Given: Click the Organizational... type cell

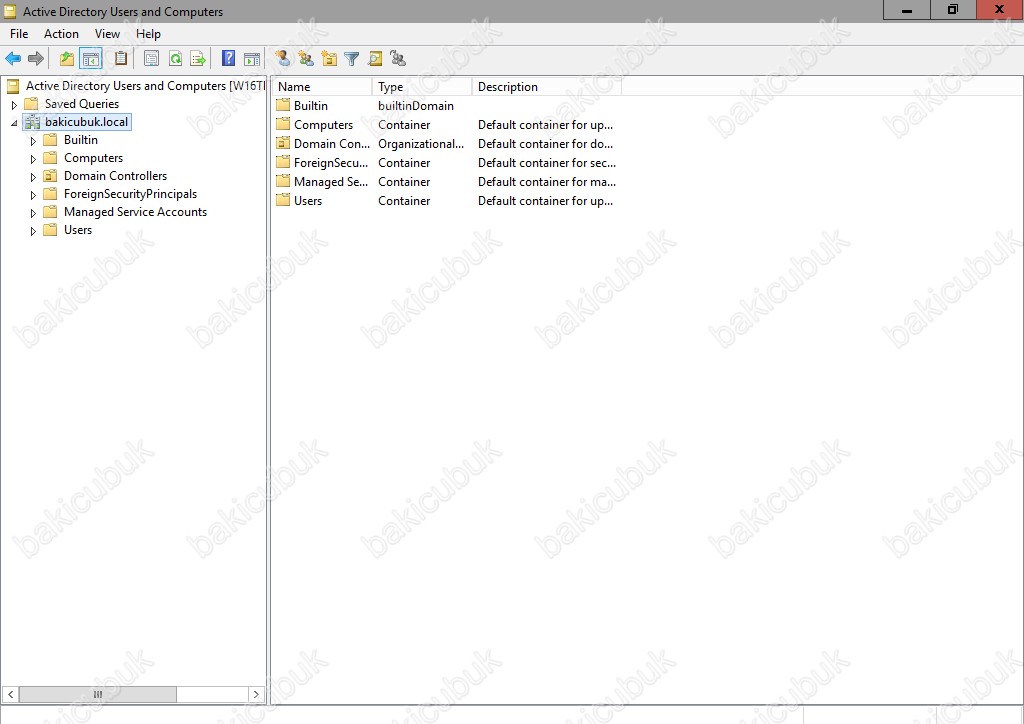Looking at the screenshot, I should (x=421, y=144).
